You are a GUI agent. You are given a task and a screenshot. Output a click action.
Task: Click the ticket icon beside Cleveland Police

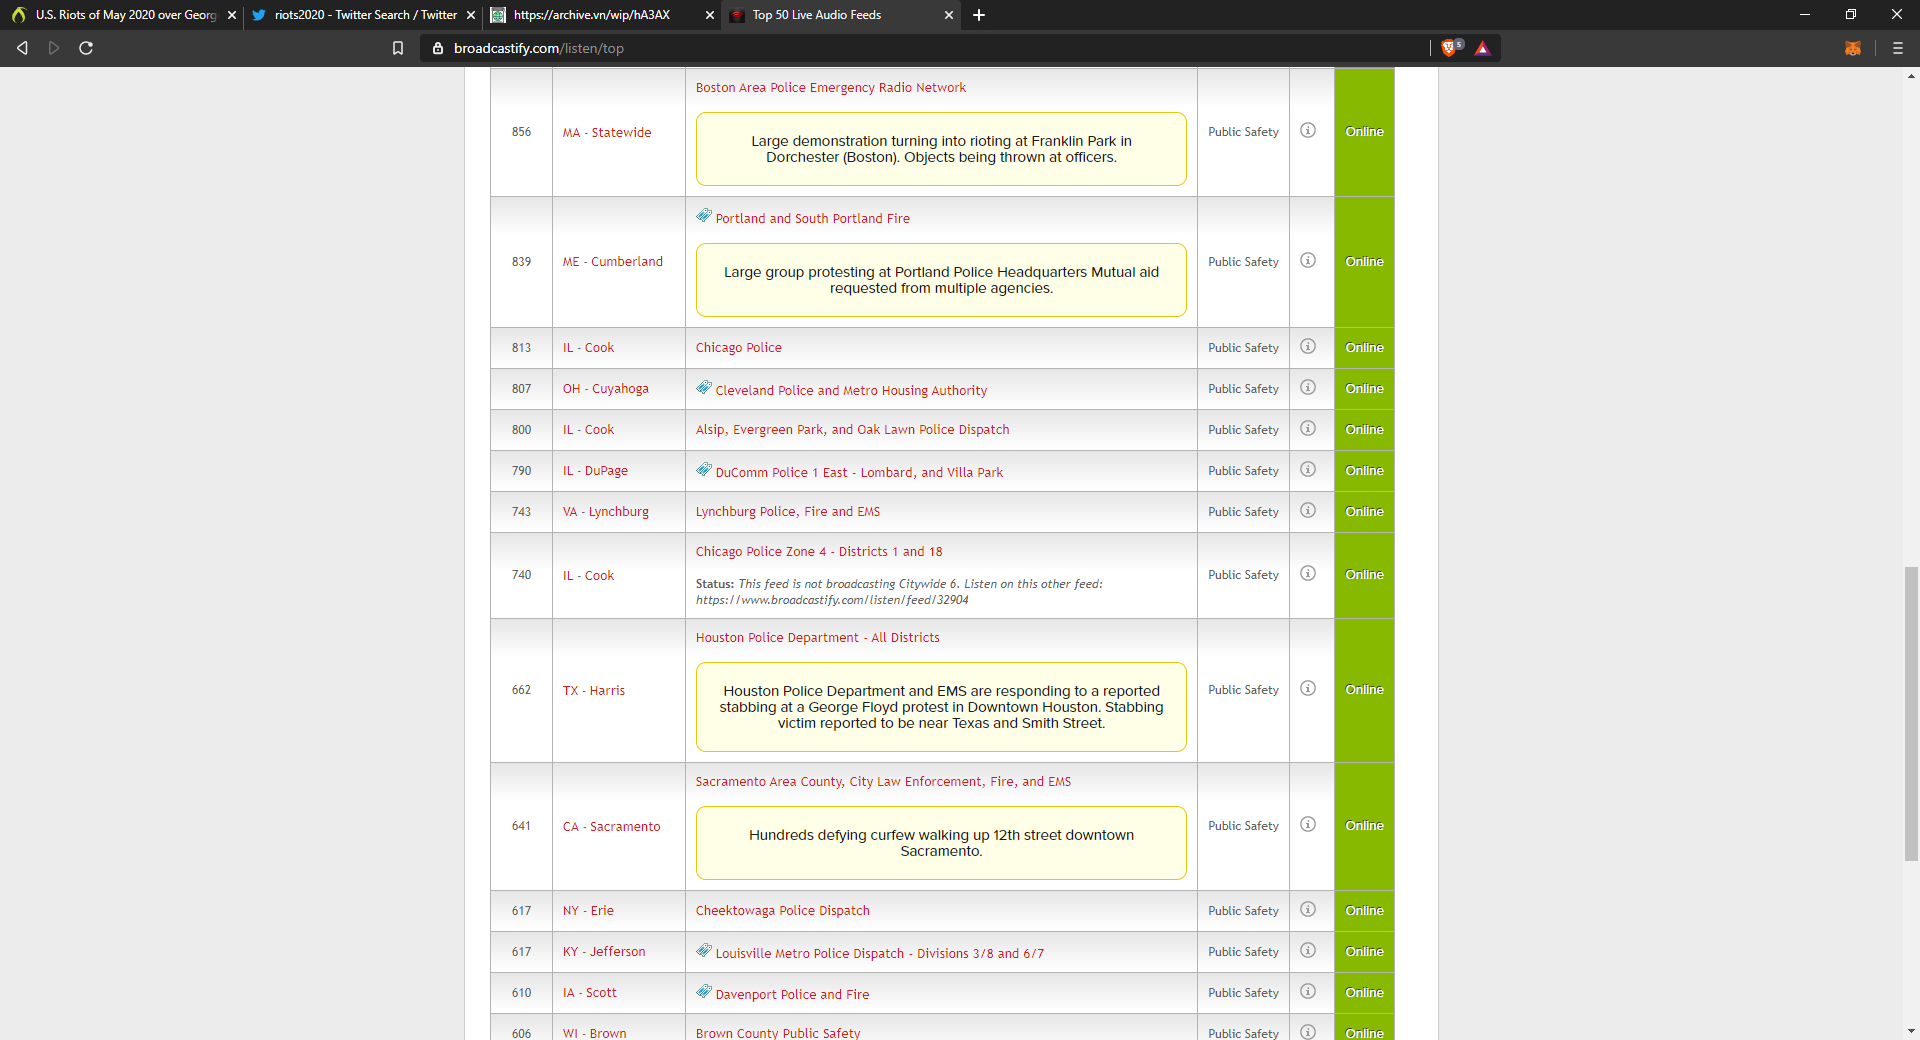704,388
